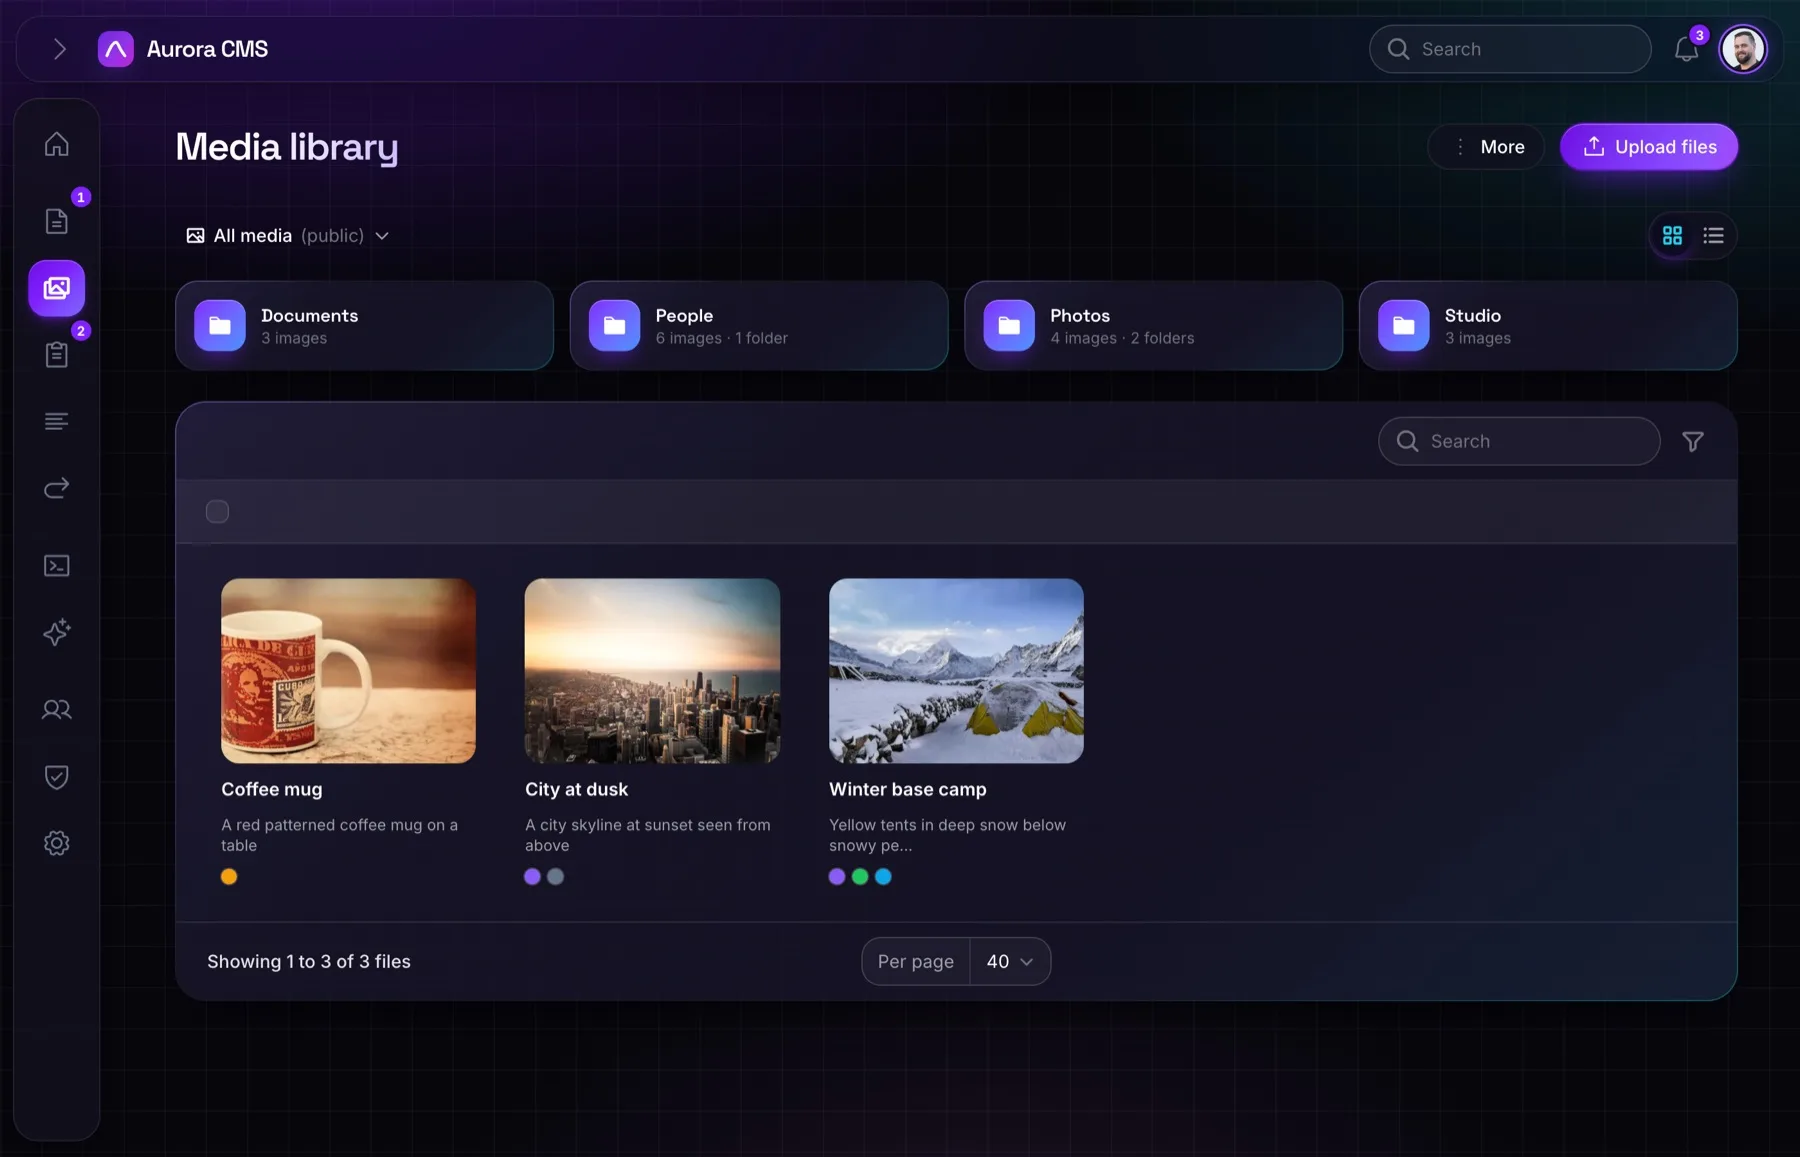
Task: Open the City at dusk thumbnail
Action: (652, 671)
